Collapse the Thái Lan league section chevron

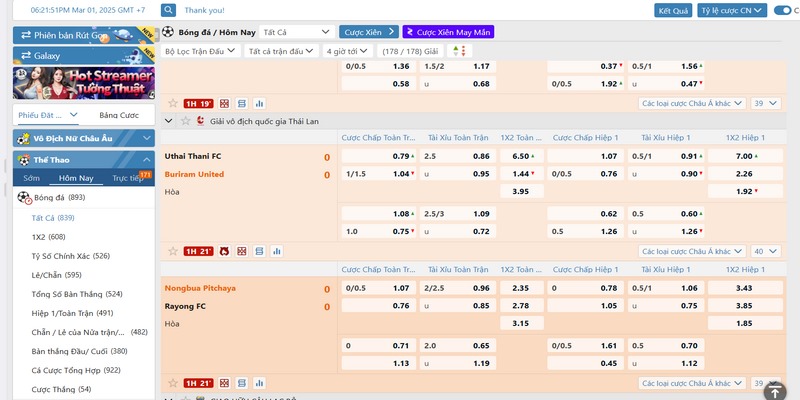[169, 120]
